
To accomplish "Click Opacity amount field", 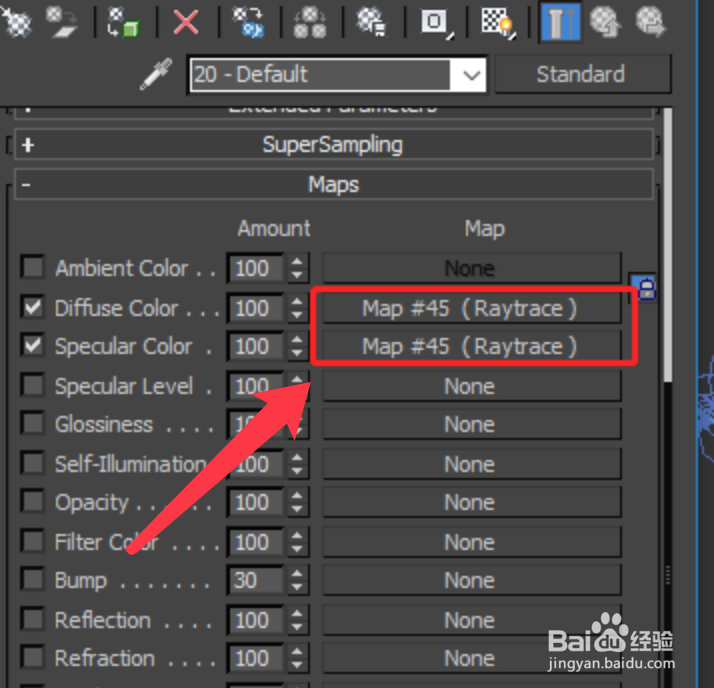I will 256,502.
